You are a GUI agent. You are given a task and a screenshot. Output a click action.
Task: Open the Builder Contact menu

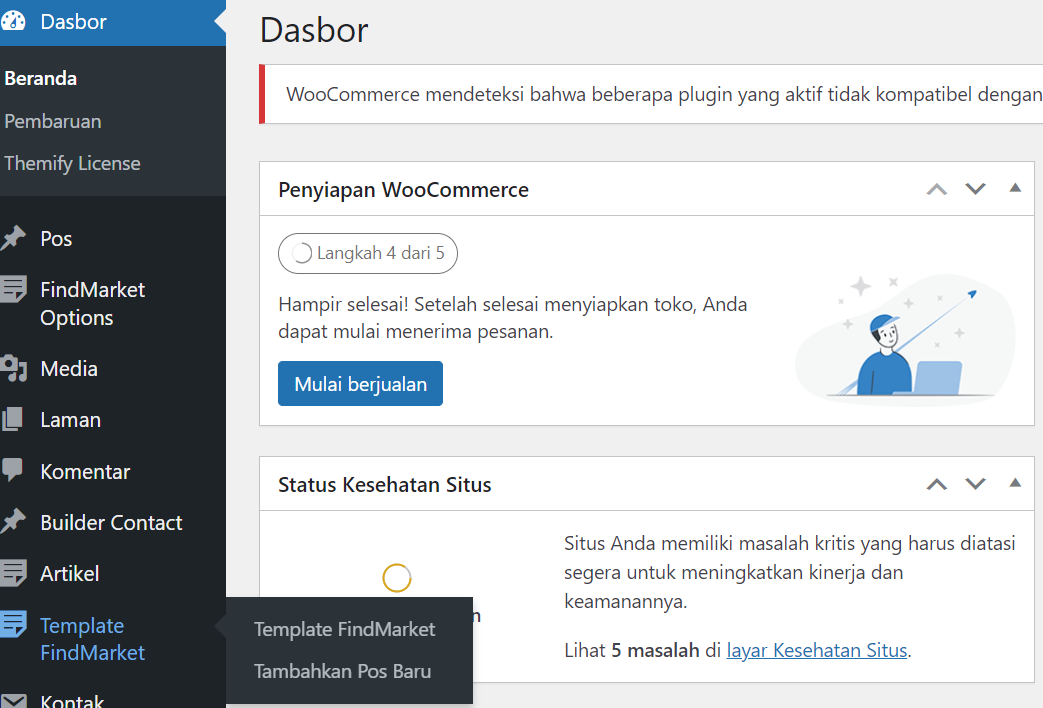113,522
